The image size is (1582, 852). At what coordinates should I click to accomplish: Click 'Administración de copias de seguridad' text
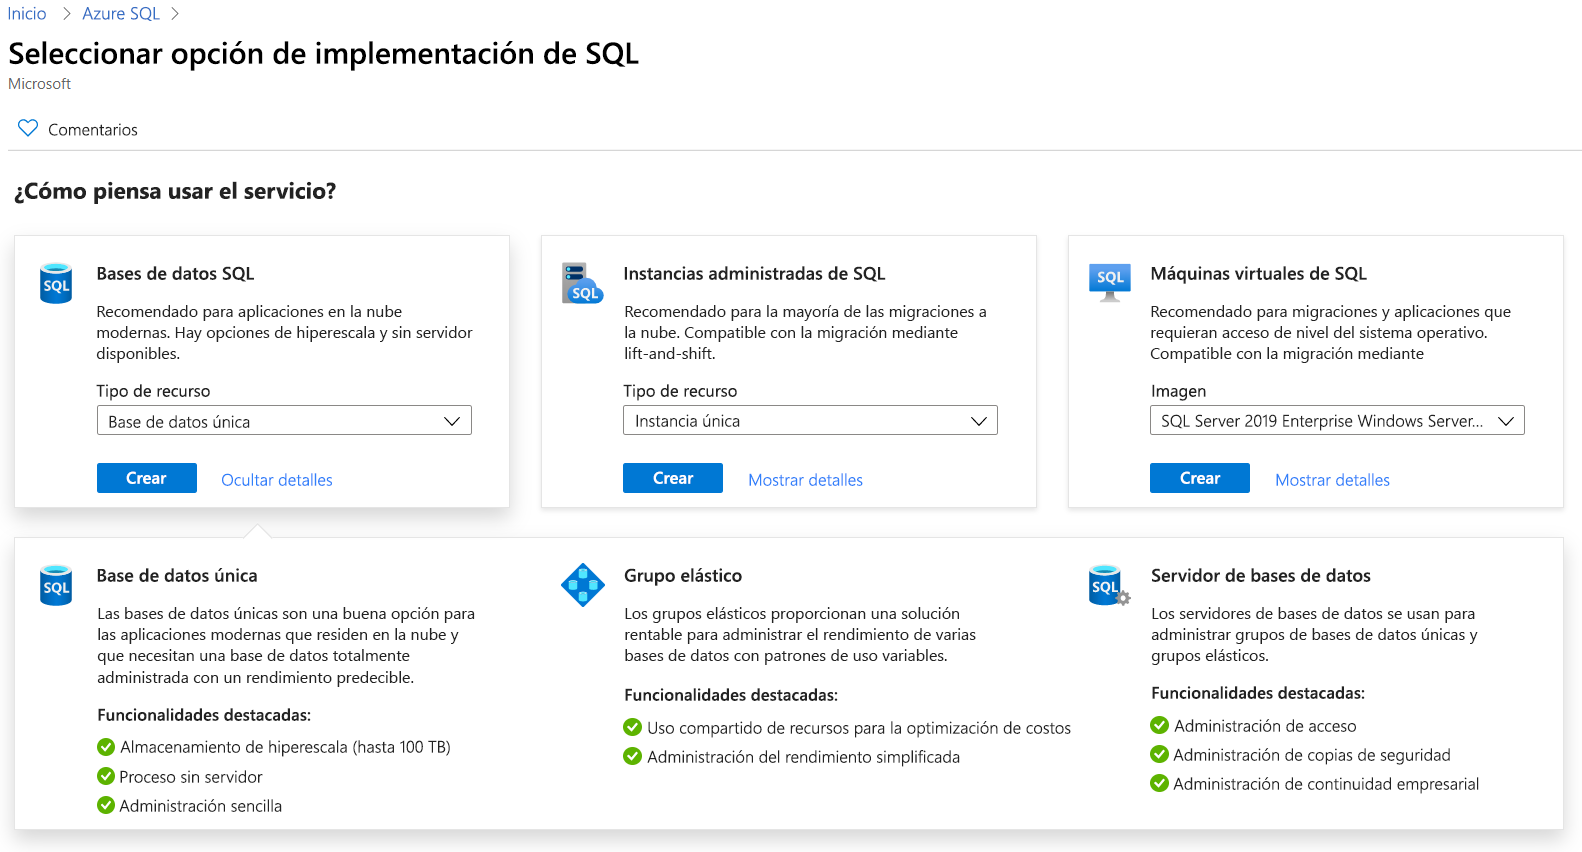[x=1312, y=755]
